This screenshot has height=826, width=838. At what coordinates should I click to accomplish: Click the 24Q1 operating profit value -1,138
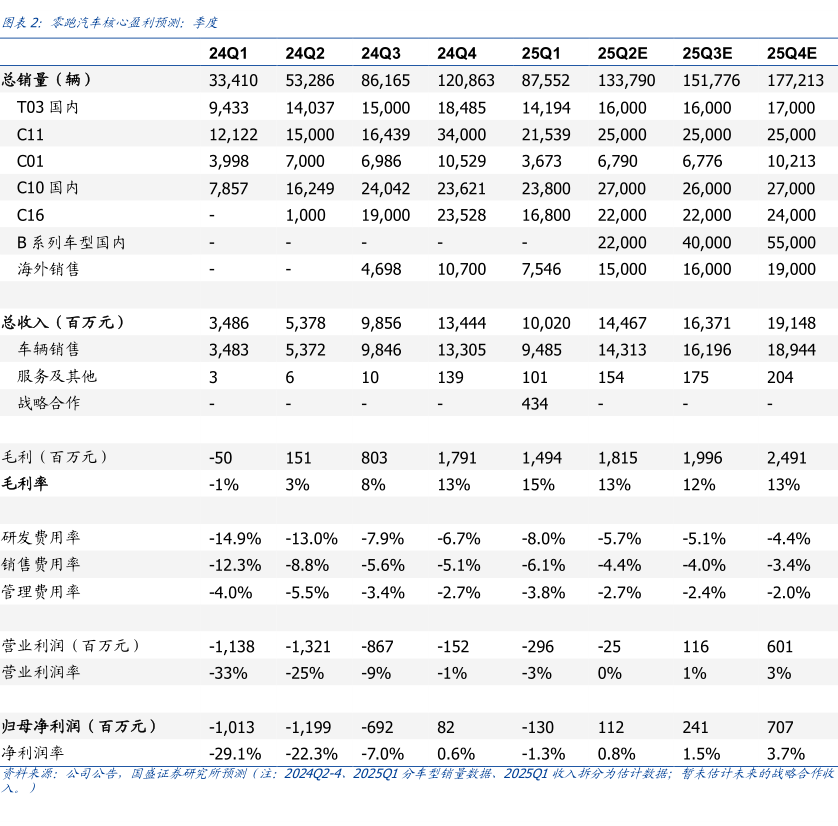[232, 646]
